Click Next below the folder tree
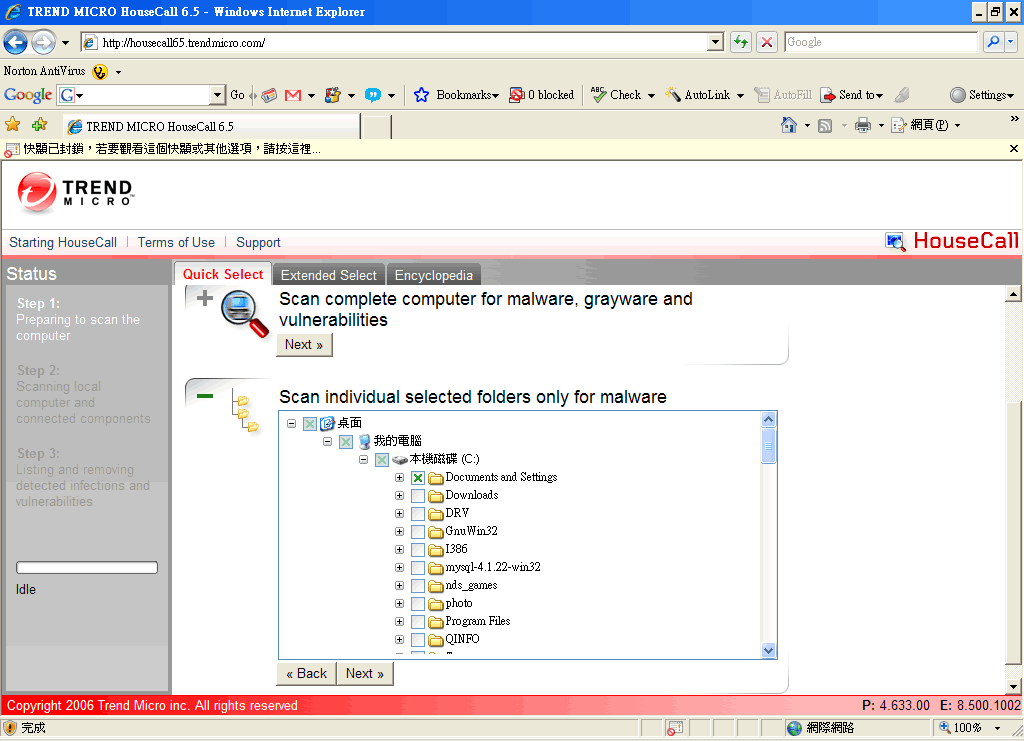This screenshot has height=741, width=1024. click(x=365, y=674)
